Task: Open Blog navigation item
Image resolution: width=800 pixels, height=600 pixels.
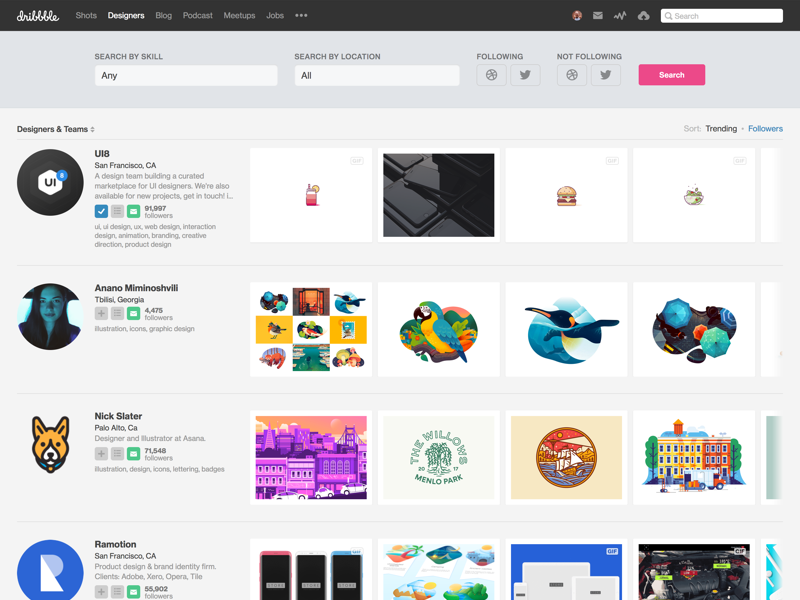Action: point(163,15)
